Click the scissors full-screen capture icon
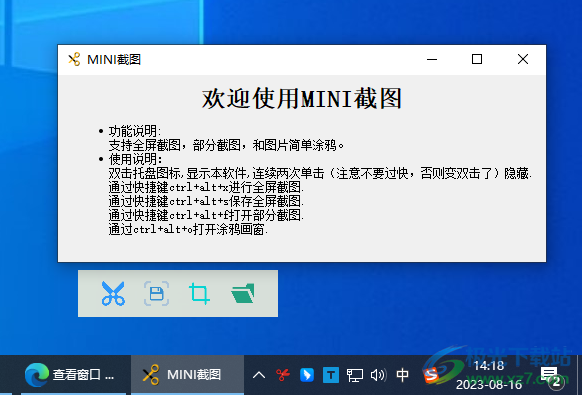The width and height of the screenshot is (582, 395). click(x=113, y=293)
